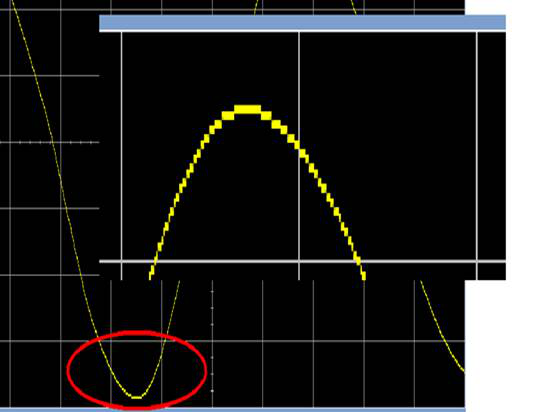The image size is (533, 412).
Task: Click the waveform where it crosses the inset's horizontal line on the left
Action: (x=155, y=261)
